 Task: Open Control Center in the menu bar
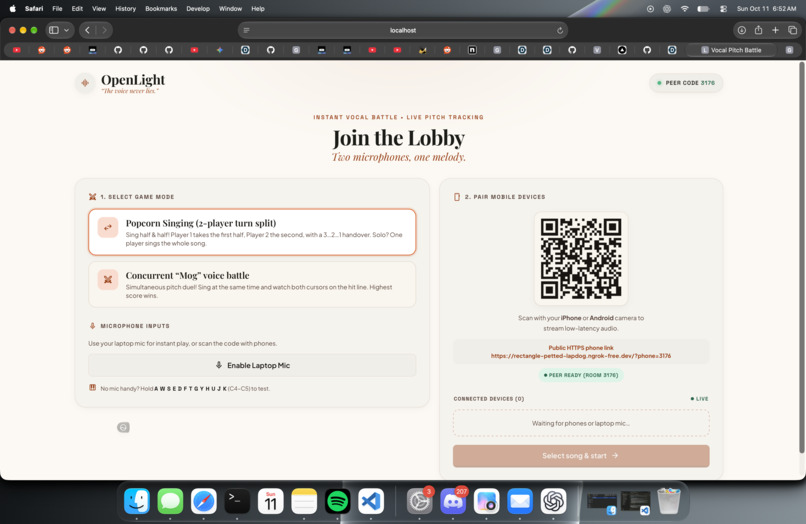tap(723, 9)
